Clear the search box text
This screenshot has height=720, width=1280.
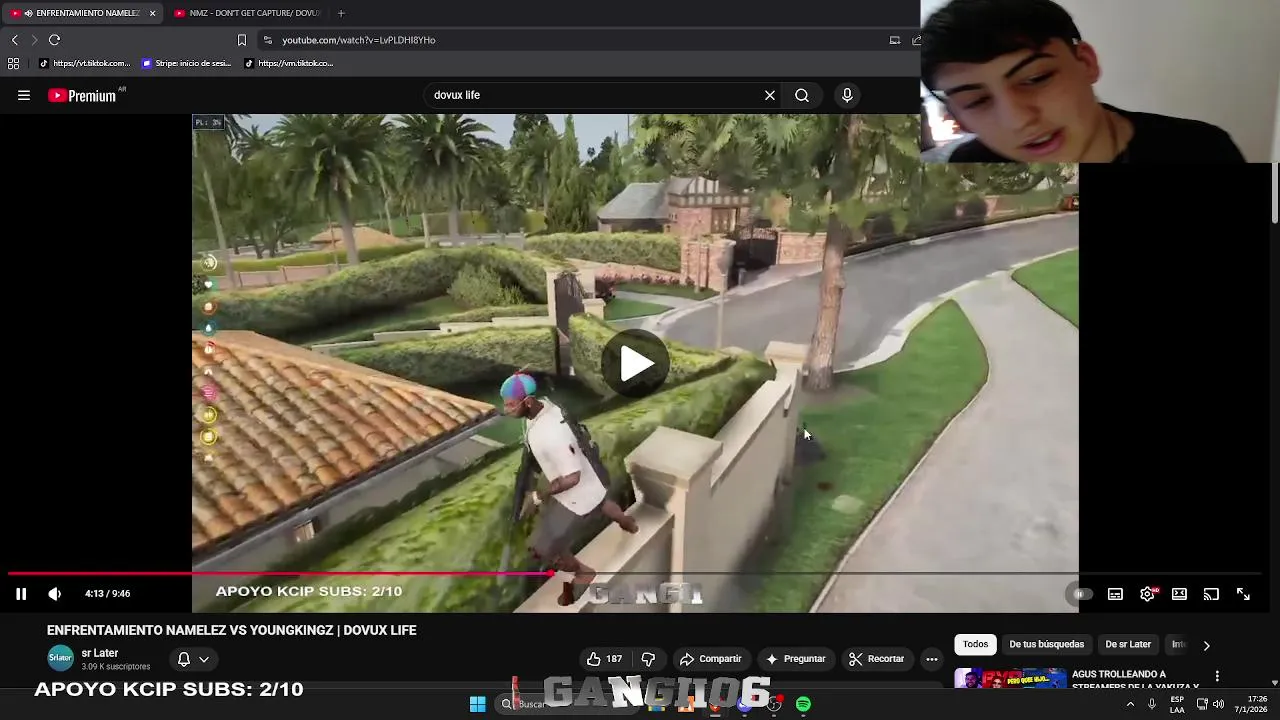pos(770,95)
